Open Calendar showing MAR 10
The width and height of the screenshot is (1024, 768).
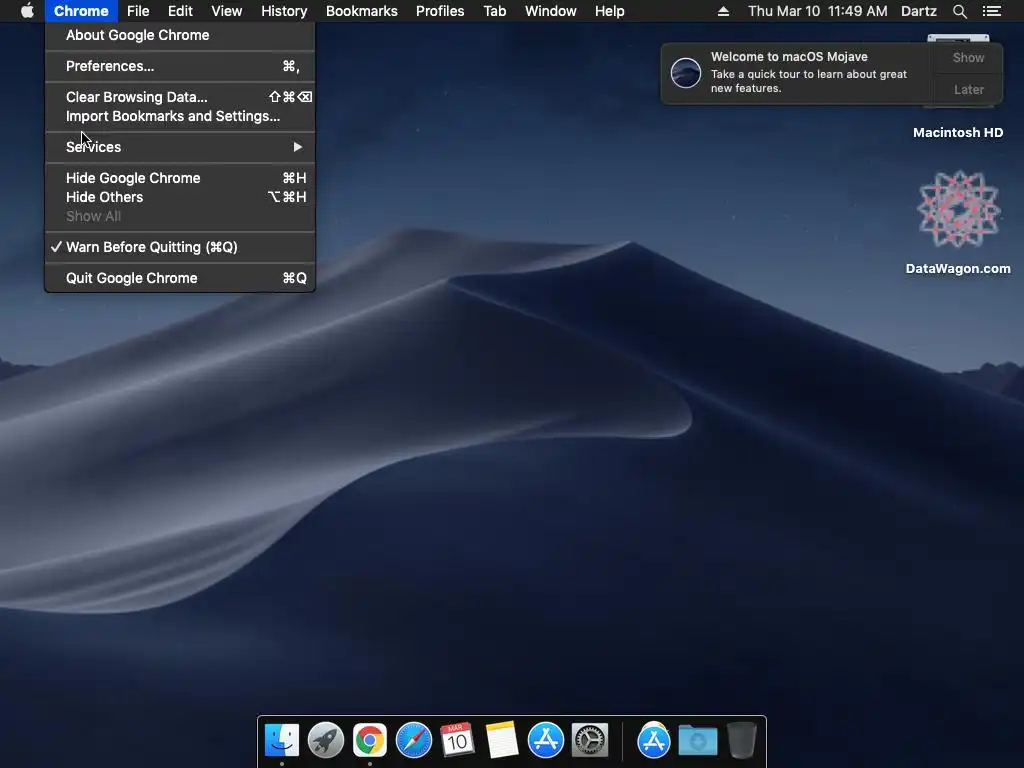click(457, 740)
